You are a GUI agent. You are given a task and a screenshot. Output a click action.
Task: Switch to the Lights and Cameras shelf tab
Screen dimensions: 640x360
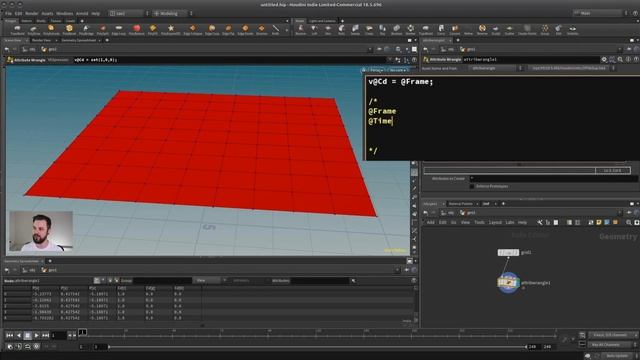coord(322,21)
